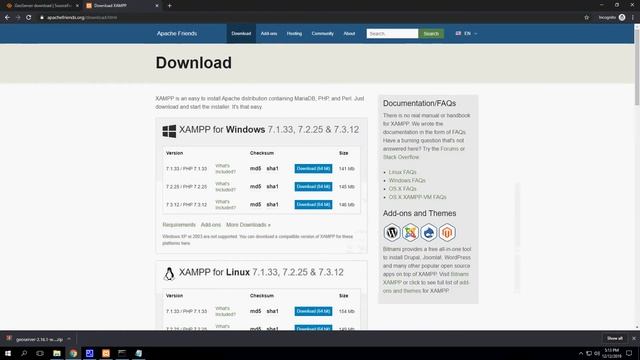The width and height of the screenshot is (640, 360).
Task: Open What's Included for Windows 7.3.12
Action: [x=225, y=204]
